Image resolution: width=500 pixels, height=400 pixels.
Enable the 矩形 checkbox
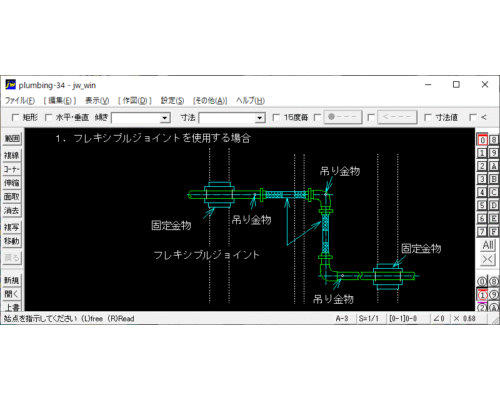(15, 118)
